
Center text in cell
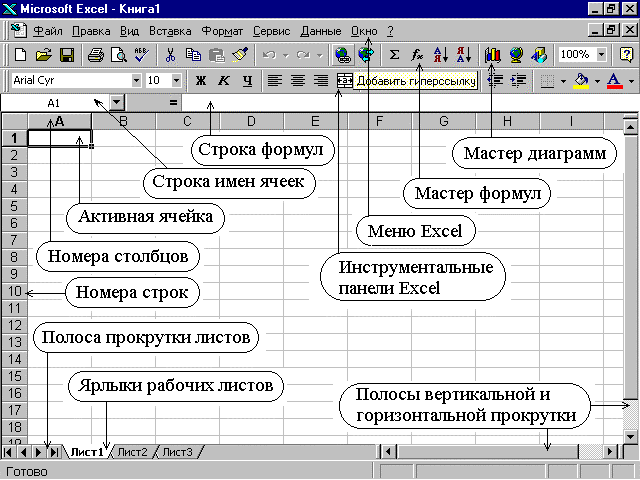[x=298, y=80]
